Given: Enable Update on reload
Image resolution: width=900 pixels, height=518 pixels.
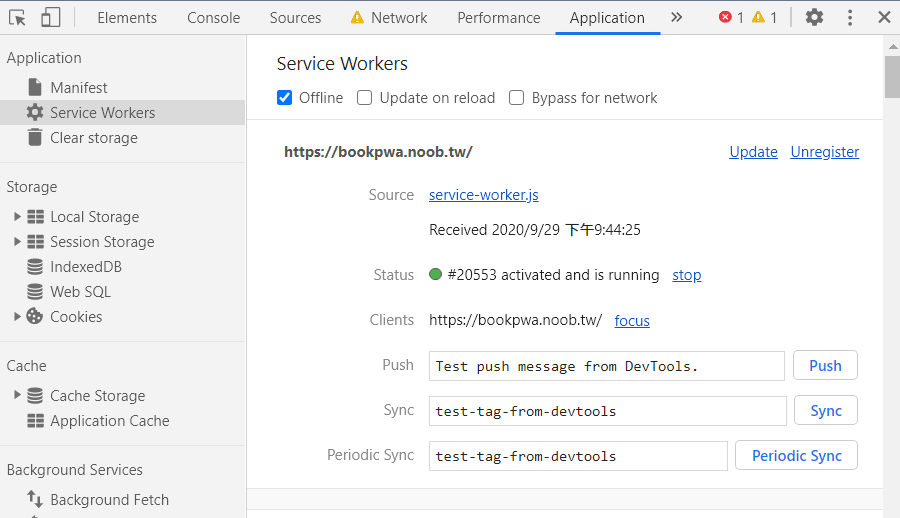Looking at the screenshot, I should click(x=365, y=98).
